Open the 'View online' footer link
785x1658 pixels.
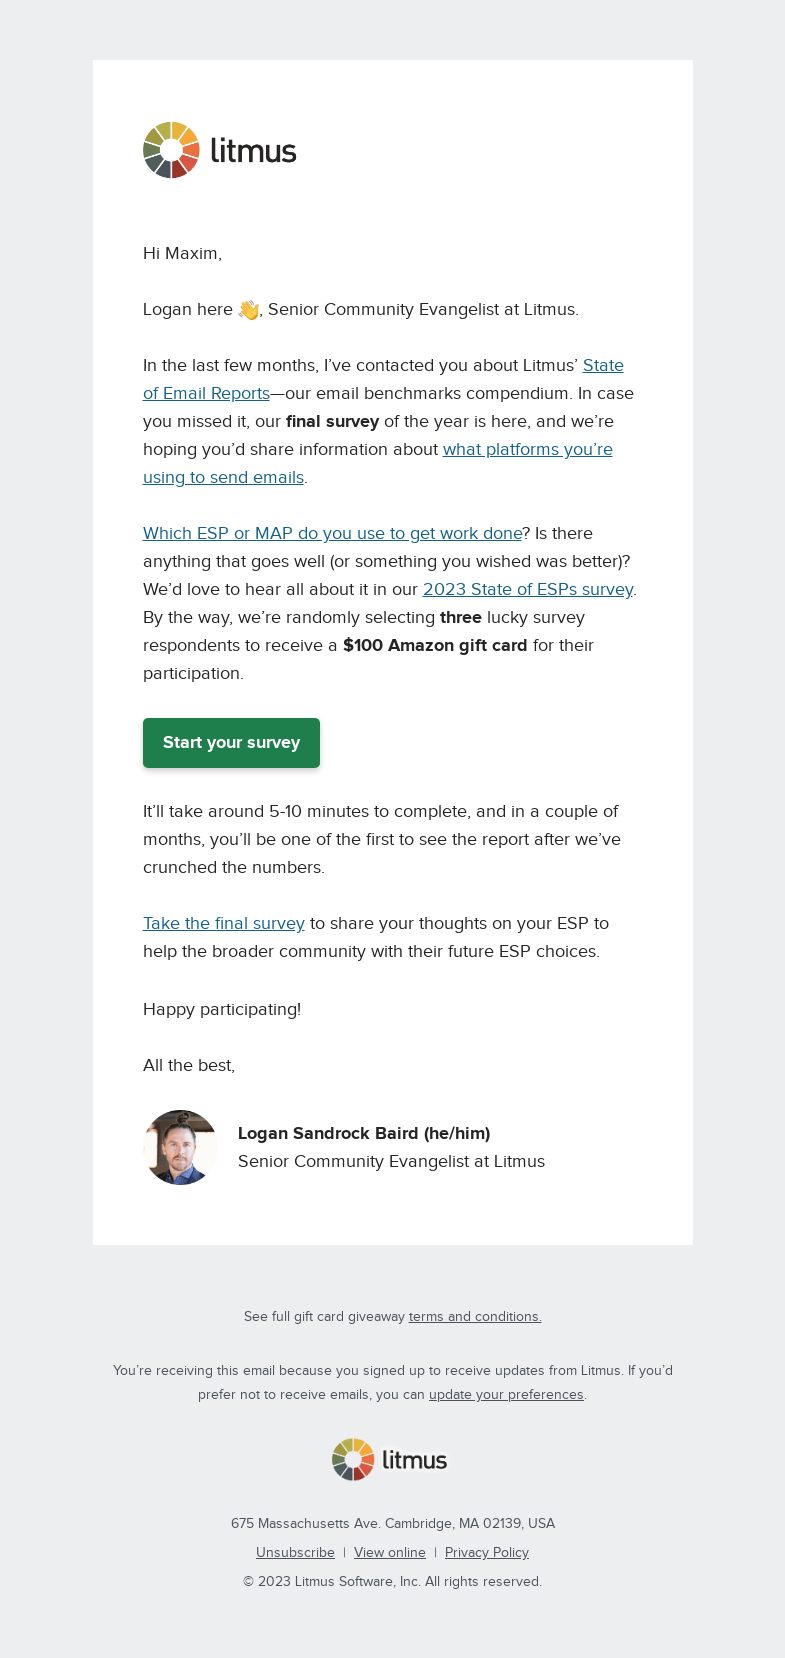(390, 1552)
